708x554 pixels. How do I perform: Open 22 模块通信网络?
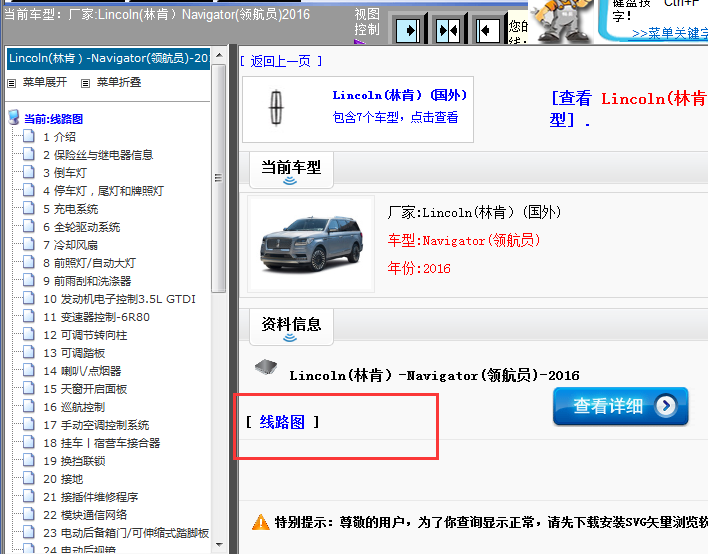click(x=85, y=515)
